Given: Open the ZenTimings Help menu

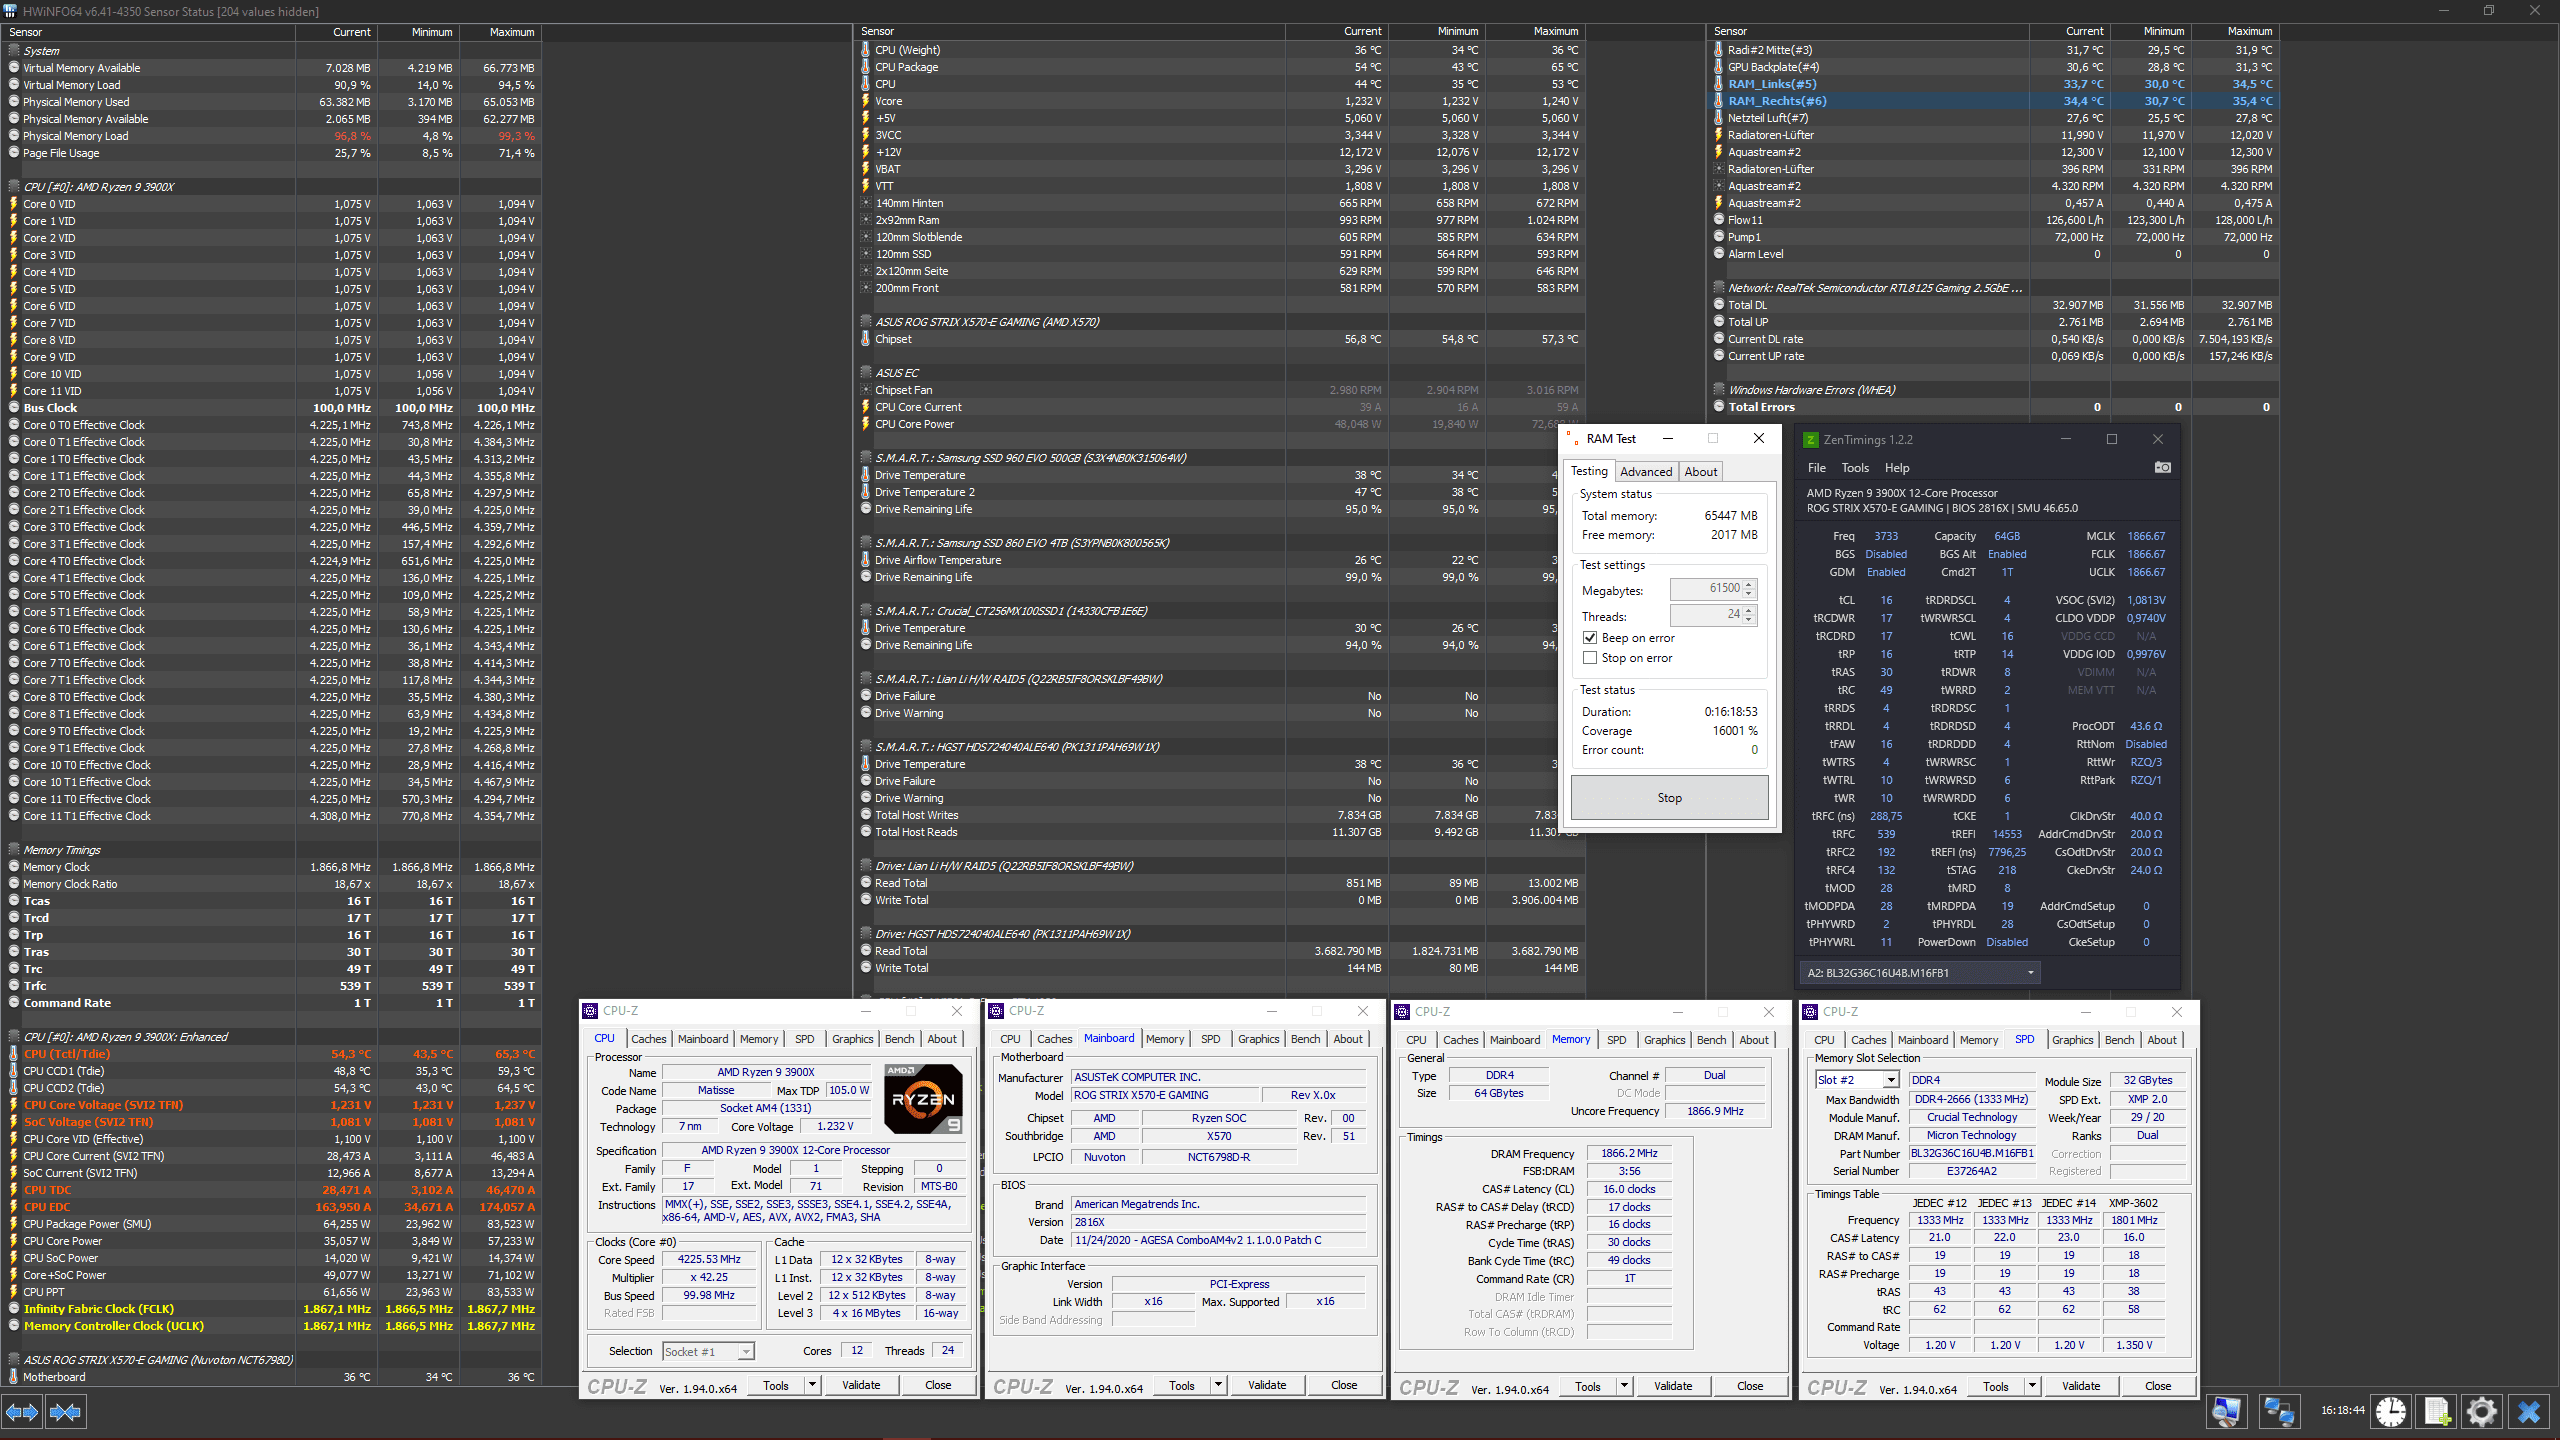Looking at the screenshot, I should coord(1897,468).
